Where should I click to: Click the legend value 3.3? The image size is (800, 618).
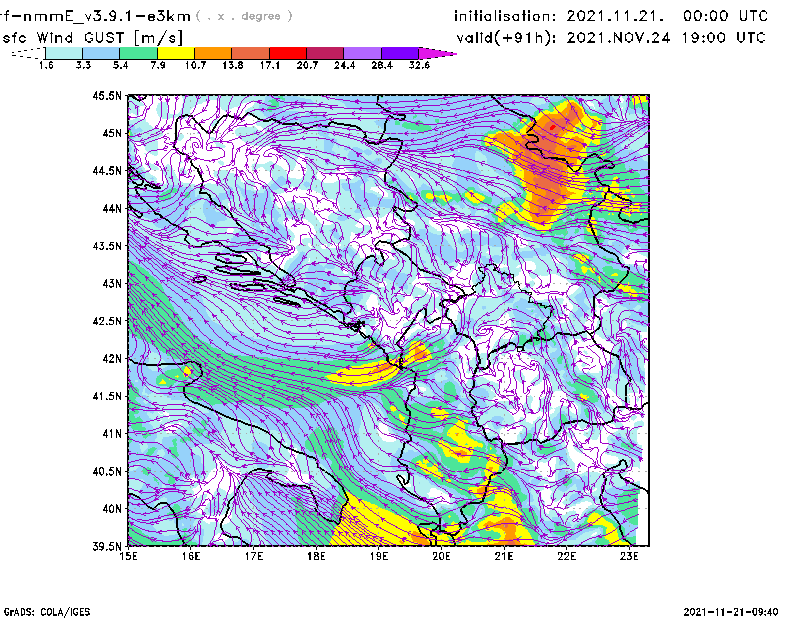point(83,65)
